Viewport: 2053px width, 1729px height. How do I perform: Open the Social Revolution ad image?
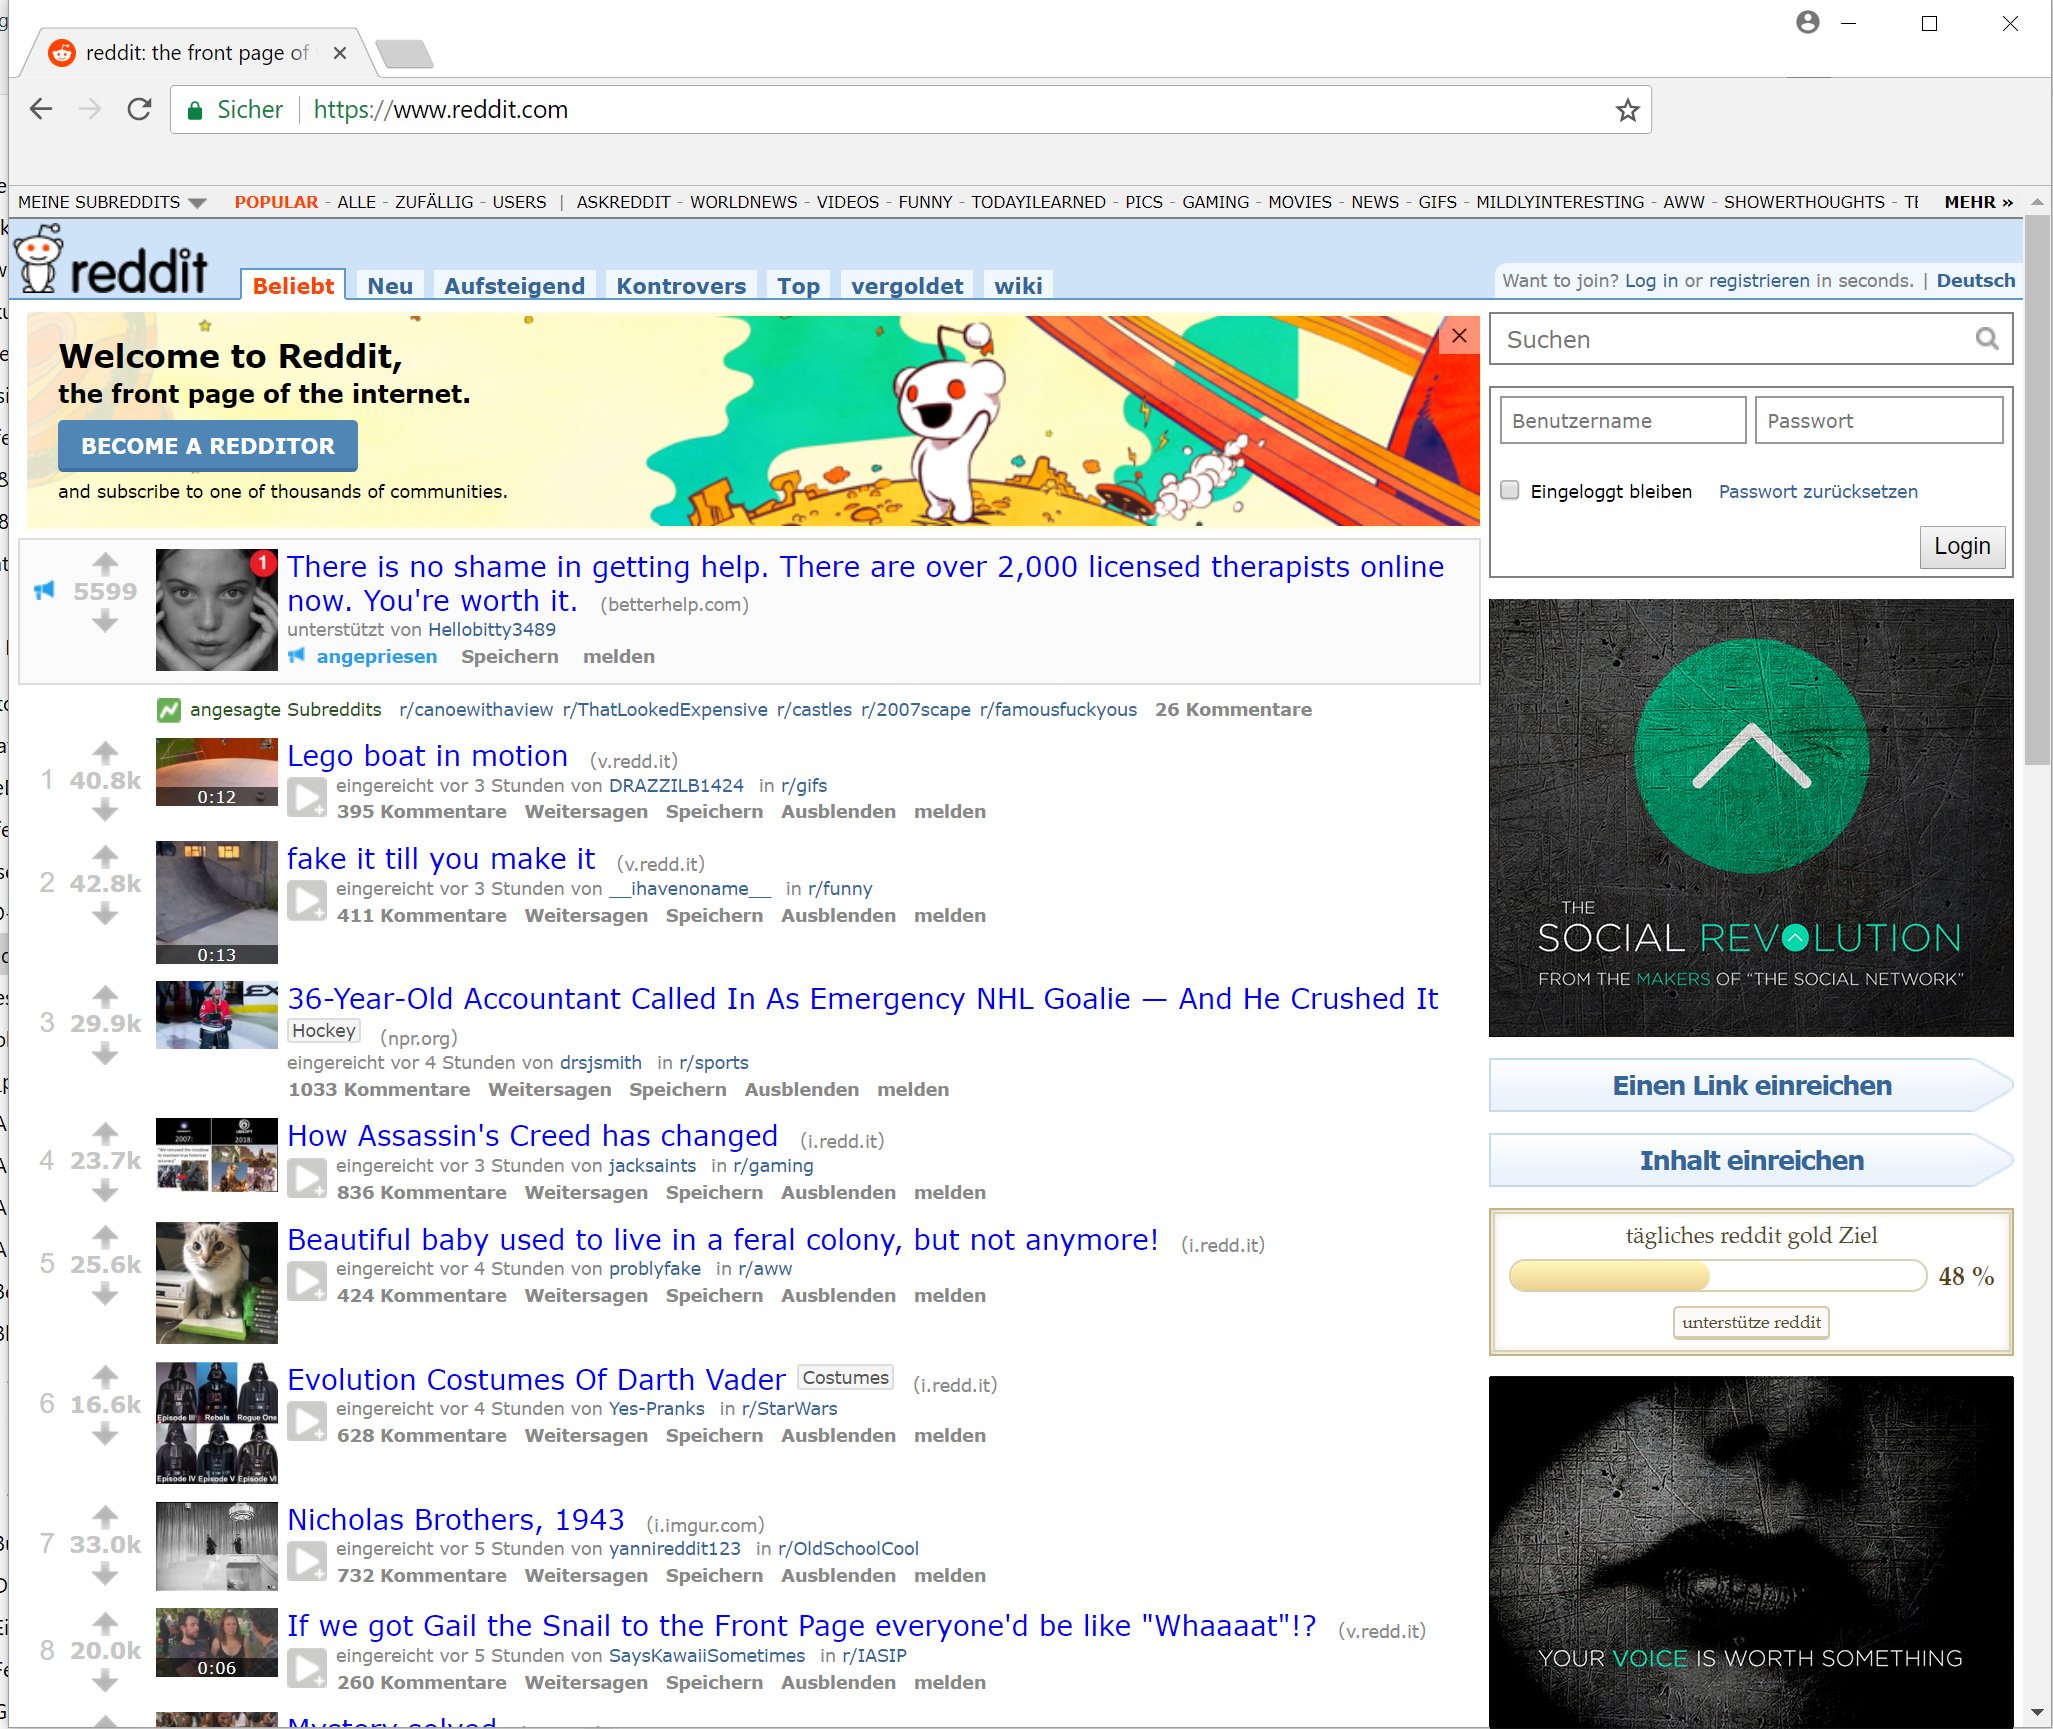pyautogui.click(x=1751, y=818)
